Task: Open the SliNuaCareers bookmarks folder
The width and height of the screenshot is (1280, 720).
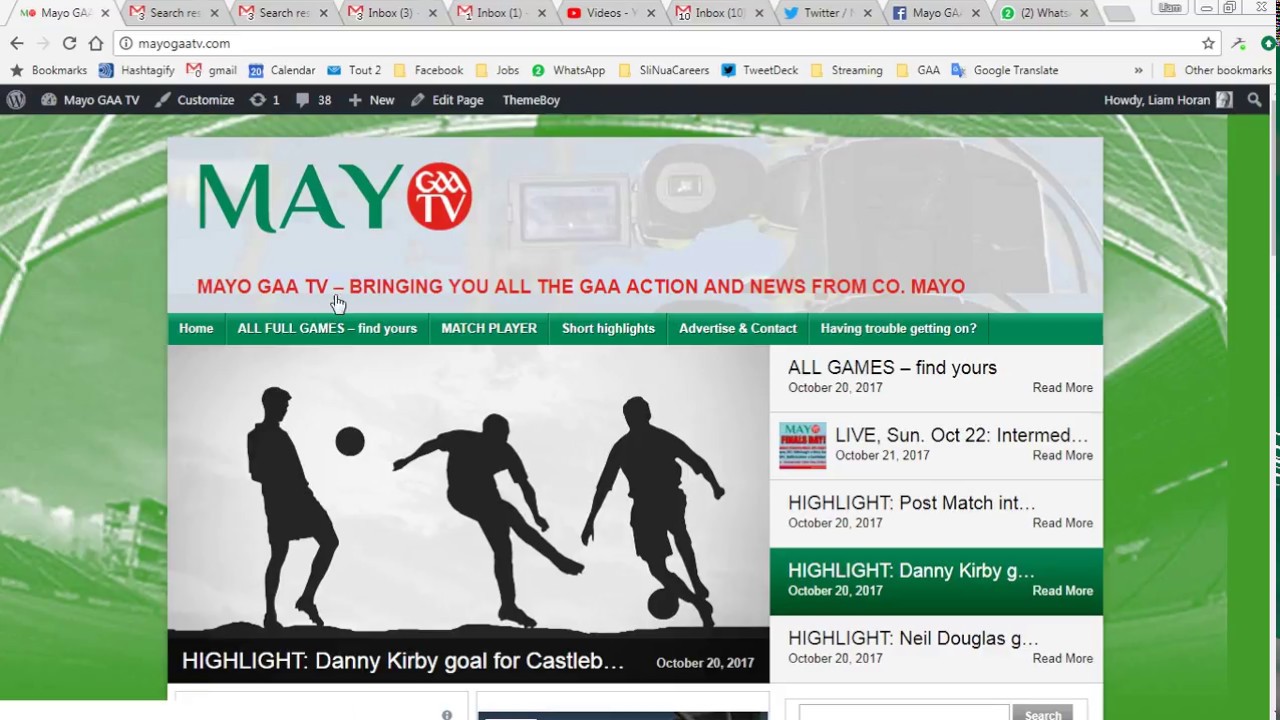Action: pyautogui.click(x=663, y=70)
